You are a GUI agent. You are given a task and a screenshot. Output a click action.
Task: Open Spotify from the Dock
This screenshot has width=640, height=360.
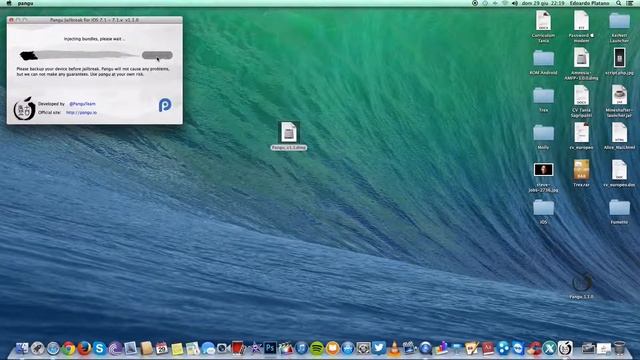pyautogui.click(x=317, y=348)
